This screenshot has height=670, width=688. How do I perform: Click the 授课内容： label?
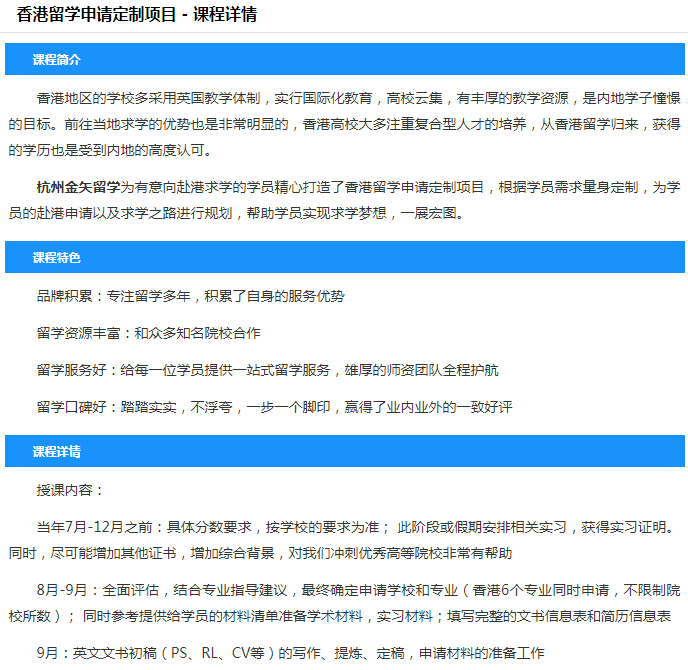[71, 490]
